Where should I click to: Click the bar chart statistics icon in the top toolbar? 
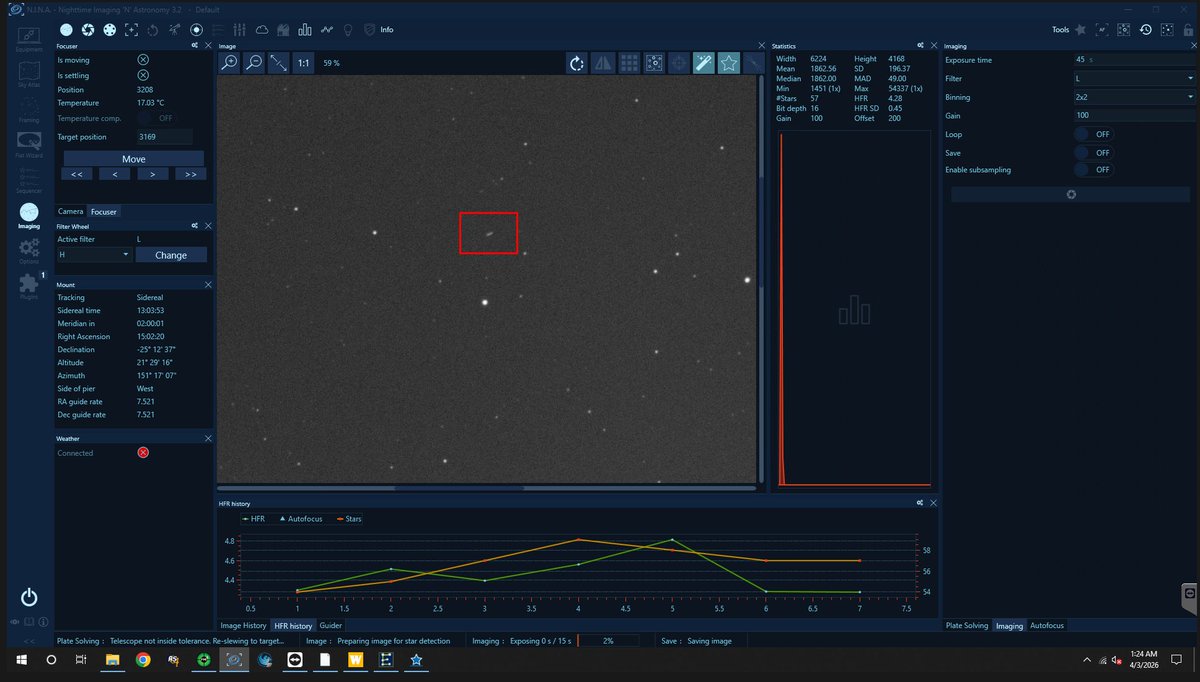coord(305,29)
